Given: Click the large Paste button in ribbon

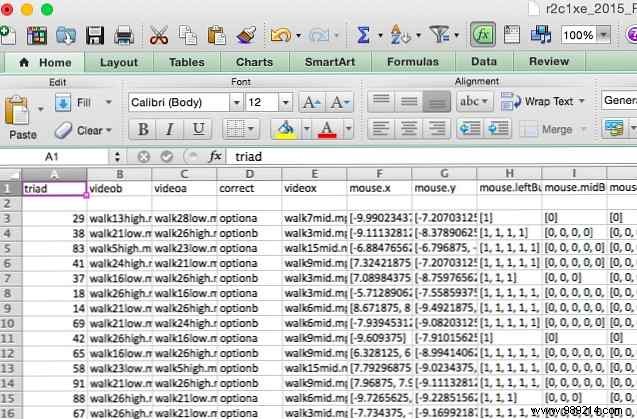Looking at the screenshot, I should pyautogui.click(x=19, y=117).
